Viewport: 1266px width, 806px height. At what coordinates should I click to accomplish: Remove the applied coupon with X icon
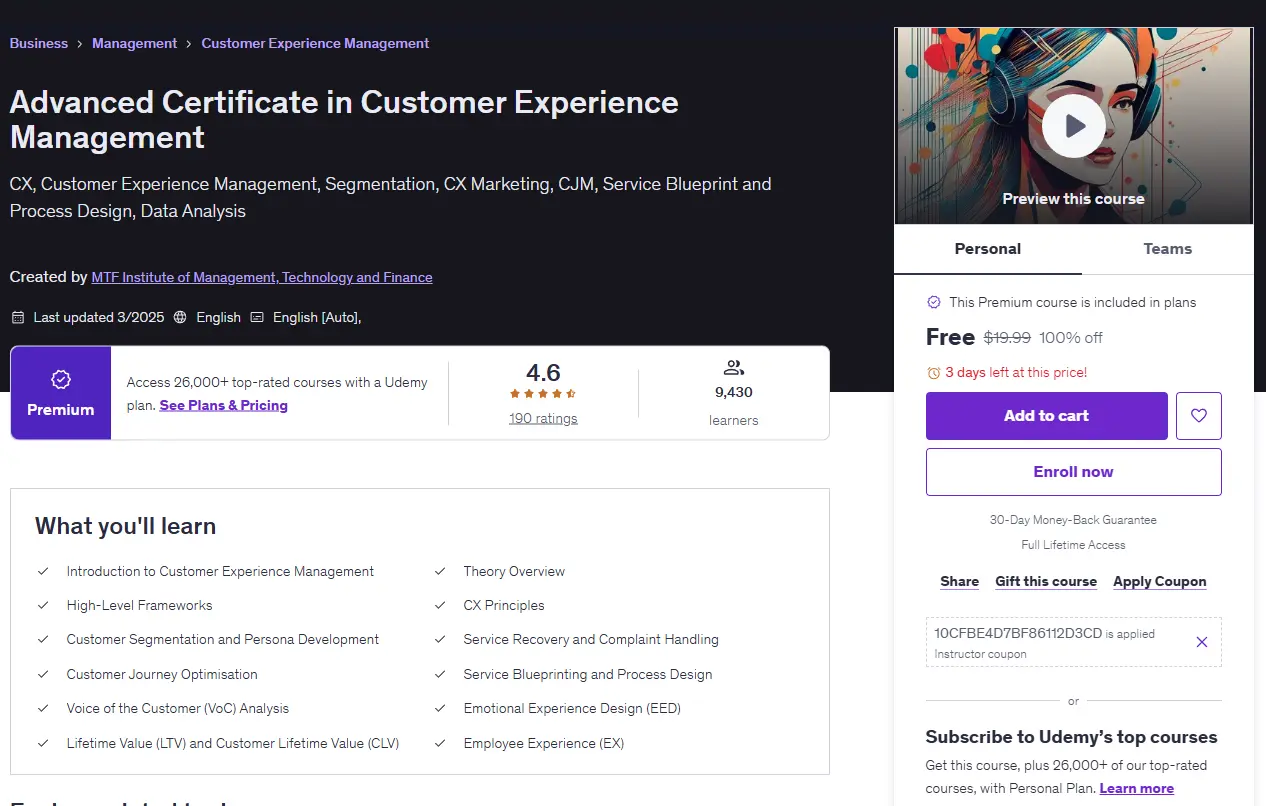1202,642
